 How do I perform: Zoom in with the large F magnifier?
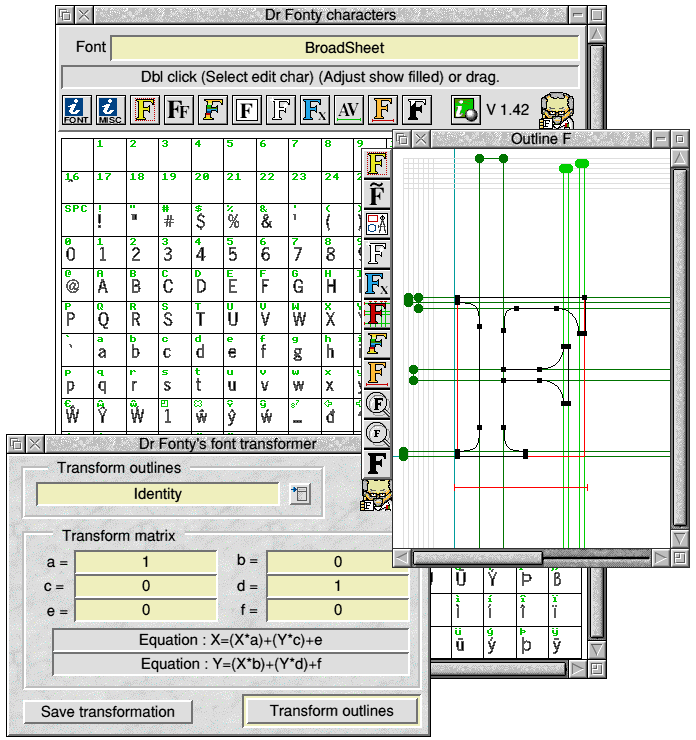(377, 404)
